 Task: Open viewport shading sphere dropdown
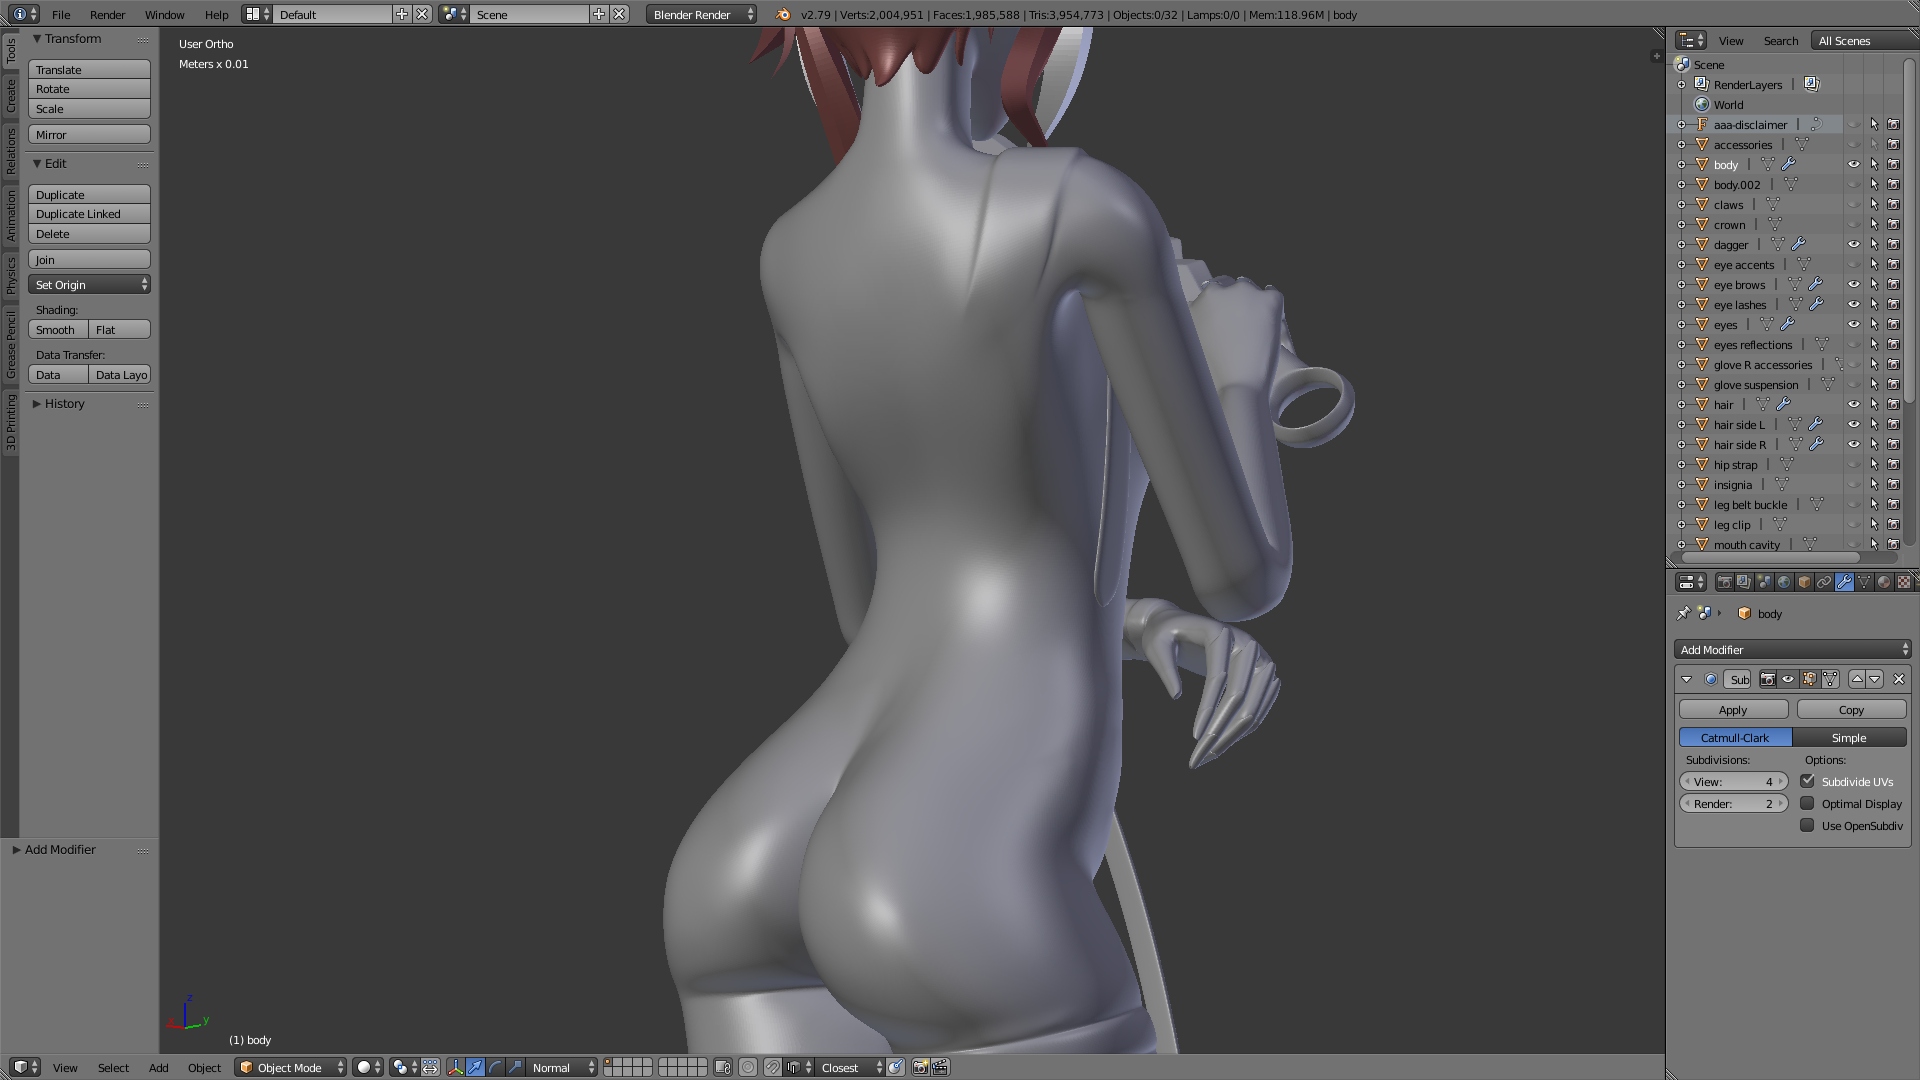[369, 1067]
